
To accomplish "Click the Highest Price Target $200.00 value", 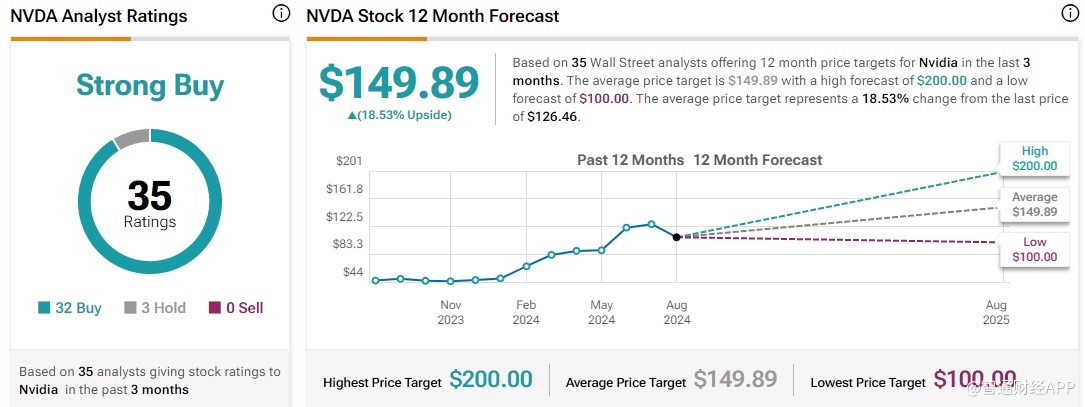I will (490, 380).
